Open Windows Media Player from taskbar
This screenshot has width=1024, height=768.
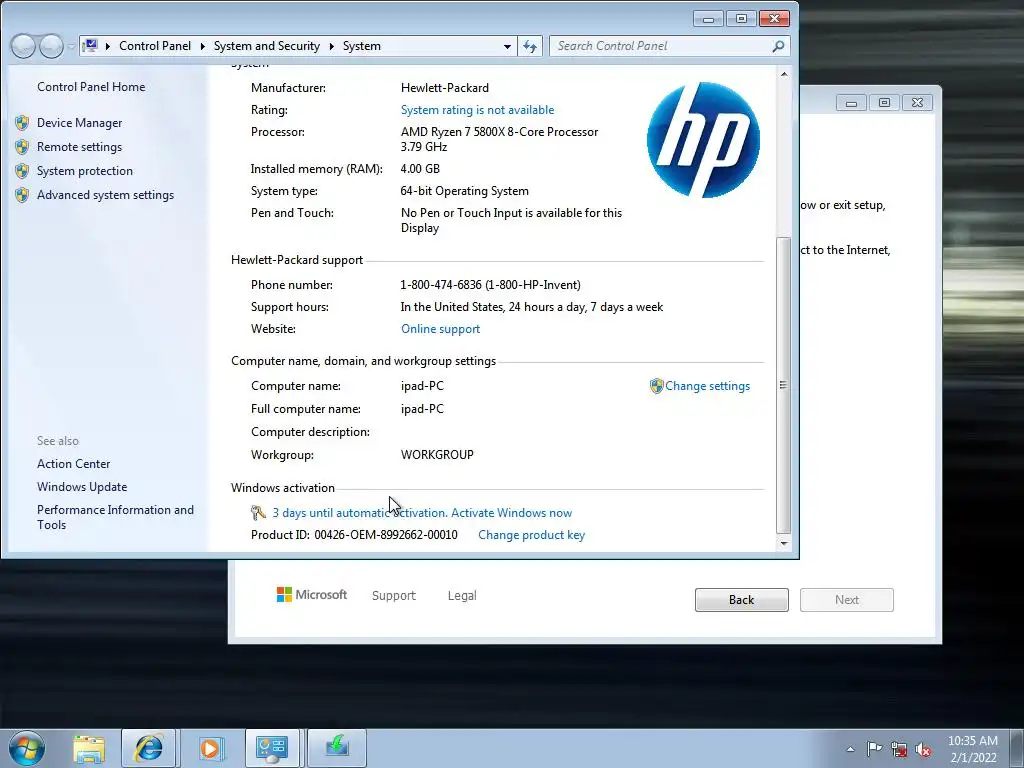[210, 748]
